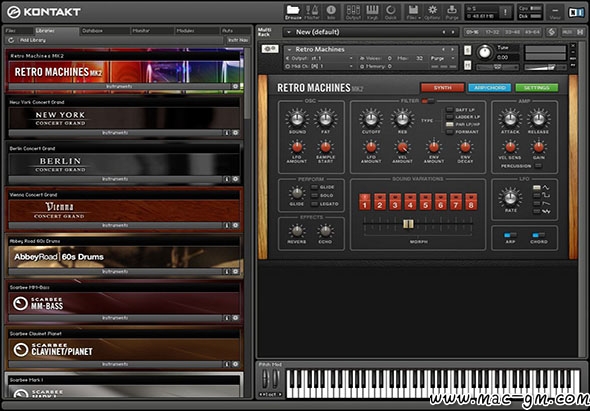590x411 pixels.
Task: Select the LADDER LP filter type
Action: click(450, 117)
